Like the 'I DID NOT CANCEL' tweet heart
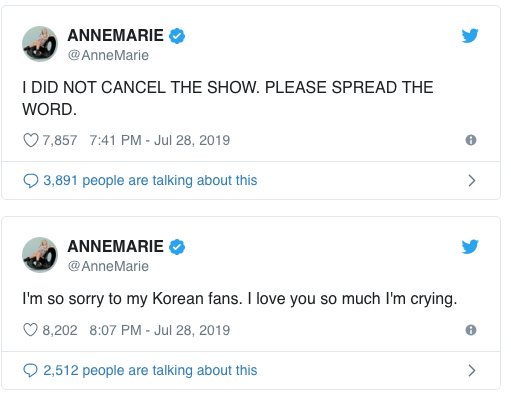The image size is (511, 399). (31, 140)
